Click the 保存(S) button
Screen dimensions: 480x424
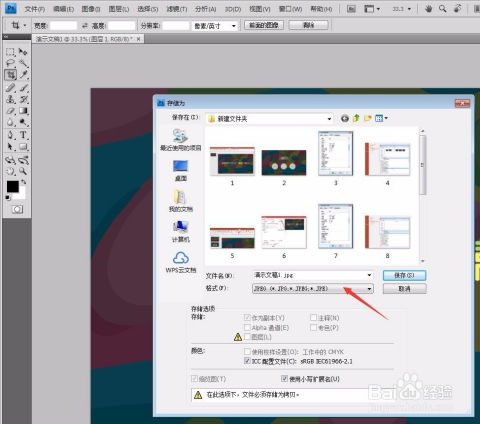pyautogui.click(x=404, y=275)
